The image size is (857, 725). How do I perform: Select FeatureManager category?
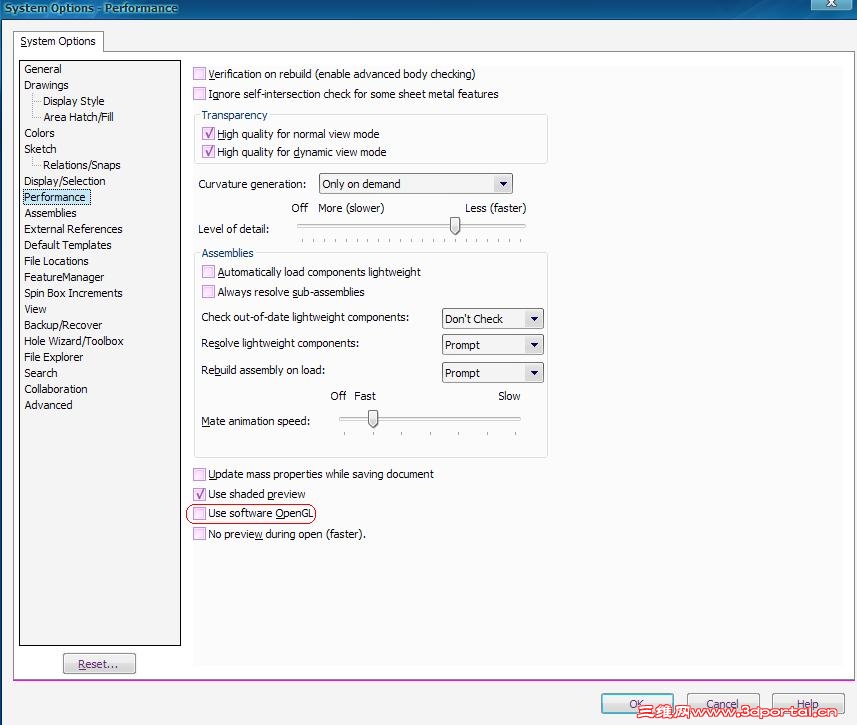[64, 277]
